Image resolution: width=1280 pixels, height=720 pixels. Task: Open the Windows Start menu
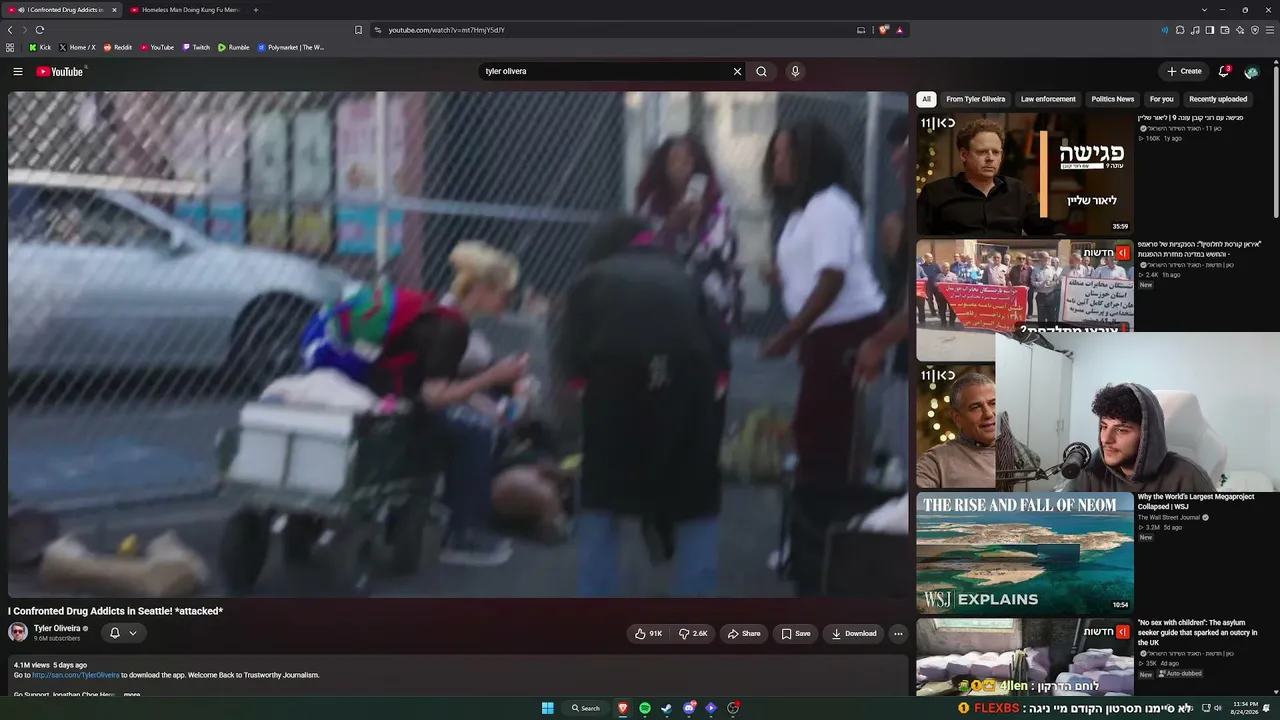tap(547, 708)
